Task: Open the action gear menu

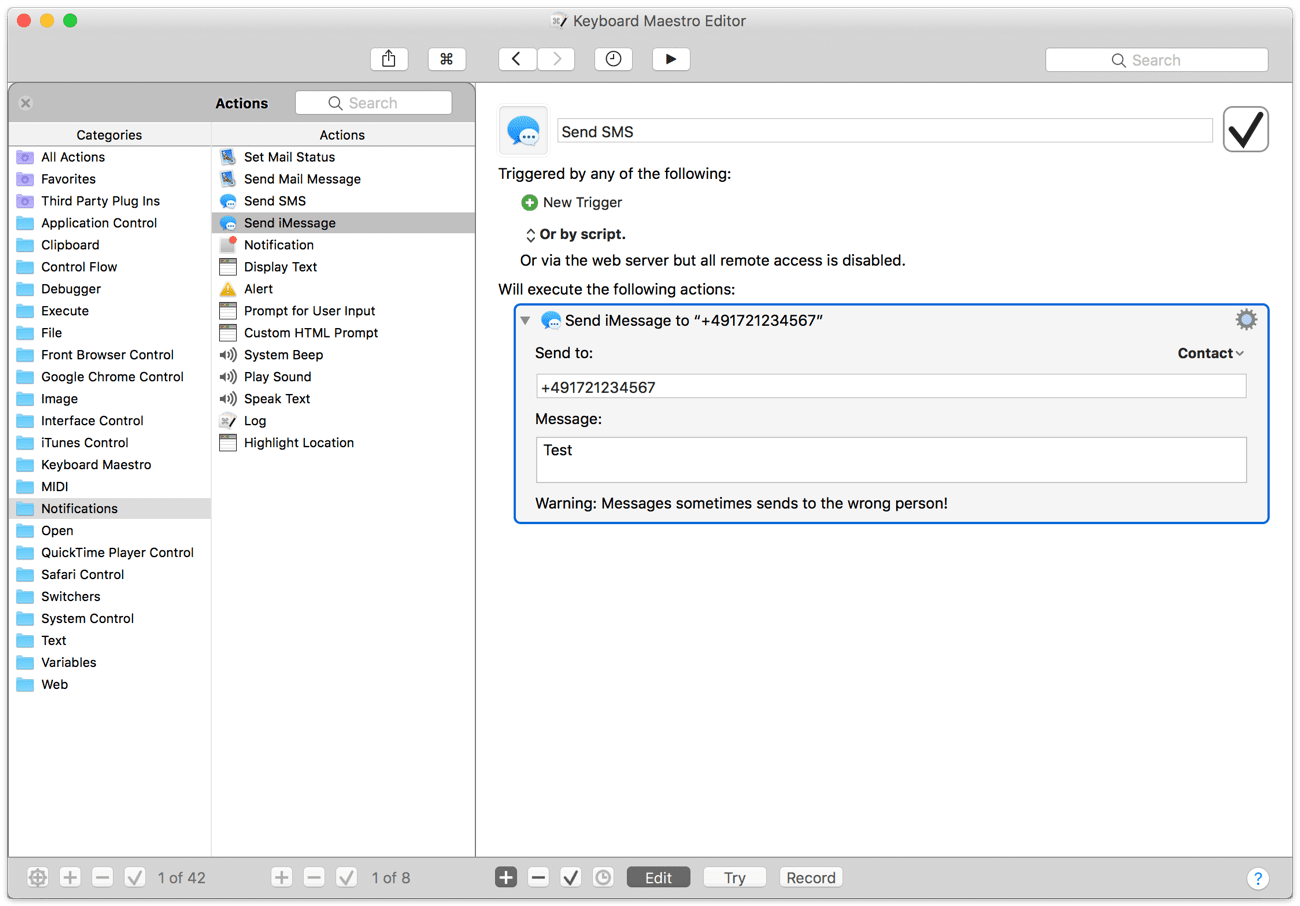Action: 1246,319
